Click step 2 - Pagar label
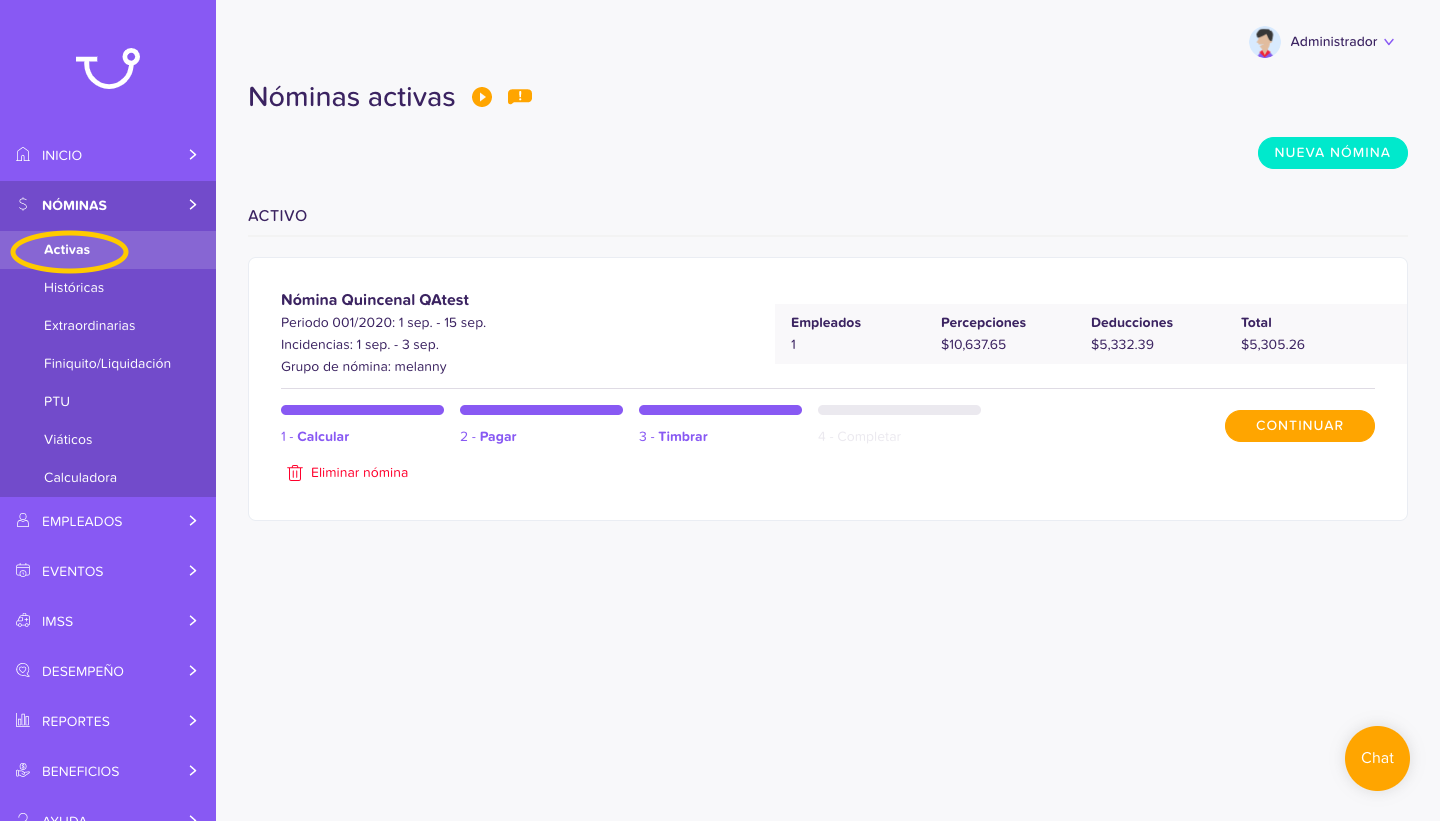The height and width of the screenshot is (821, 1440). (488, 437)
